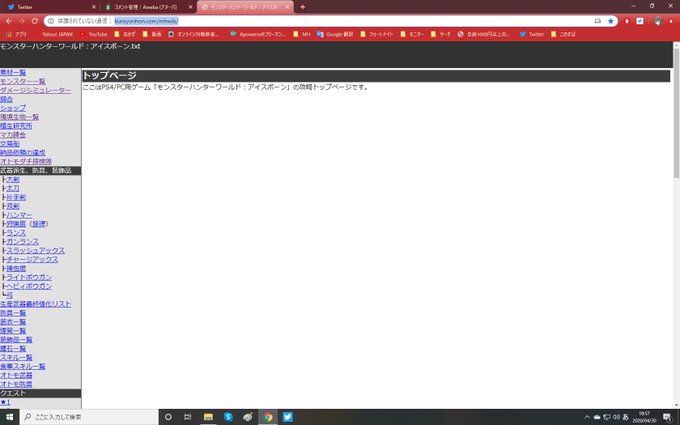Bookmark the page with the blue star icon
This screenshot has height=425, width=680.
611,21
